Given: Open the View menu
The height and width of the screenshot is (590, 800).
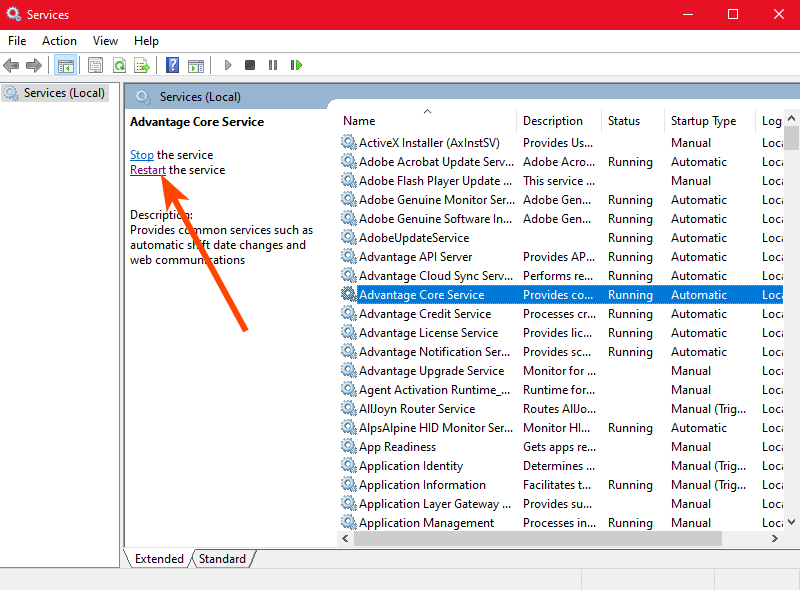Looking at the screenshot, I should point(105,41).
